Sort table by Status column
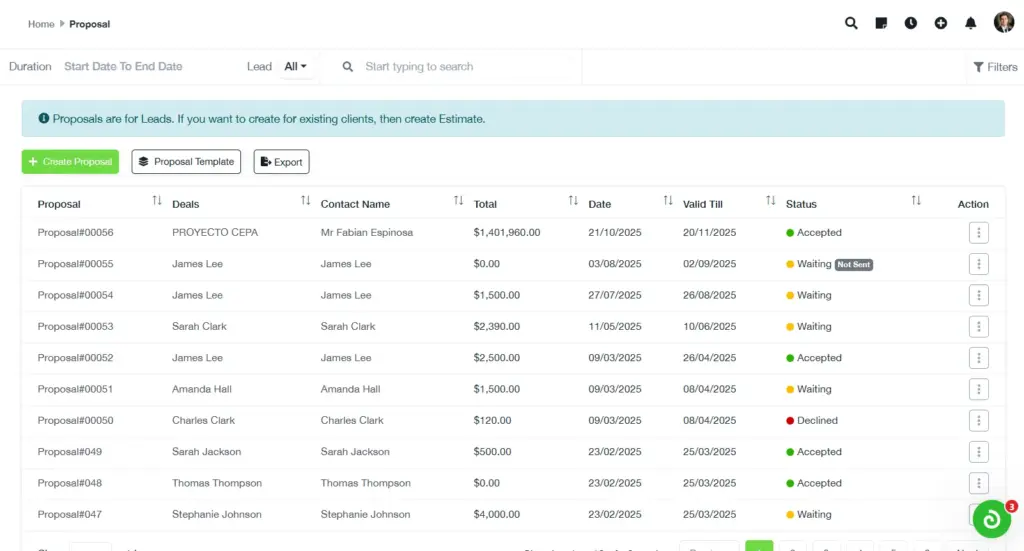 pyautogui.click(x=916, y=202)
